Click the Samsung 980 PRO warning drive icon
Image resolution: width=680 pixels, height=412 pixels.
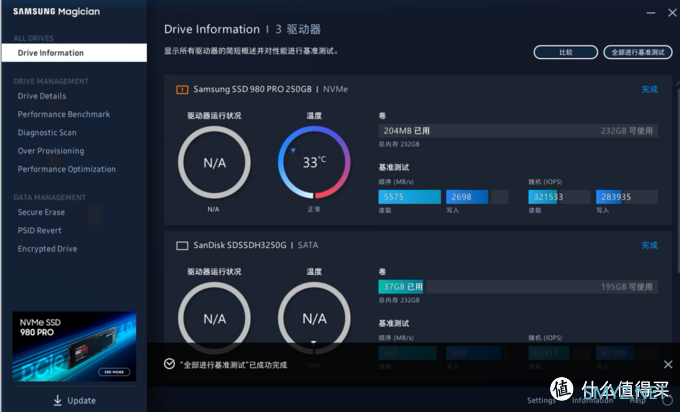tap(182, 90)
